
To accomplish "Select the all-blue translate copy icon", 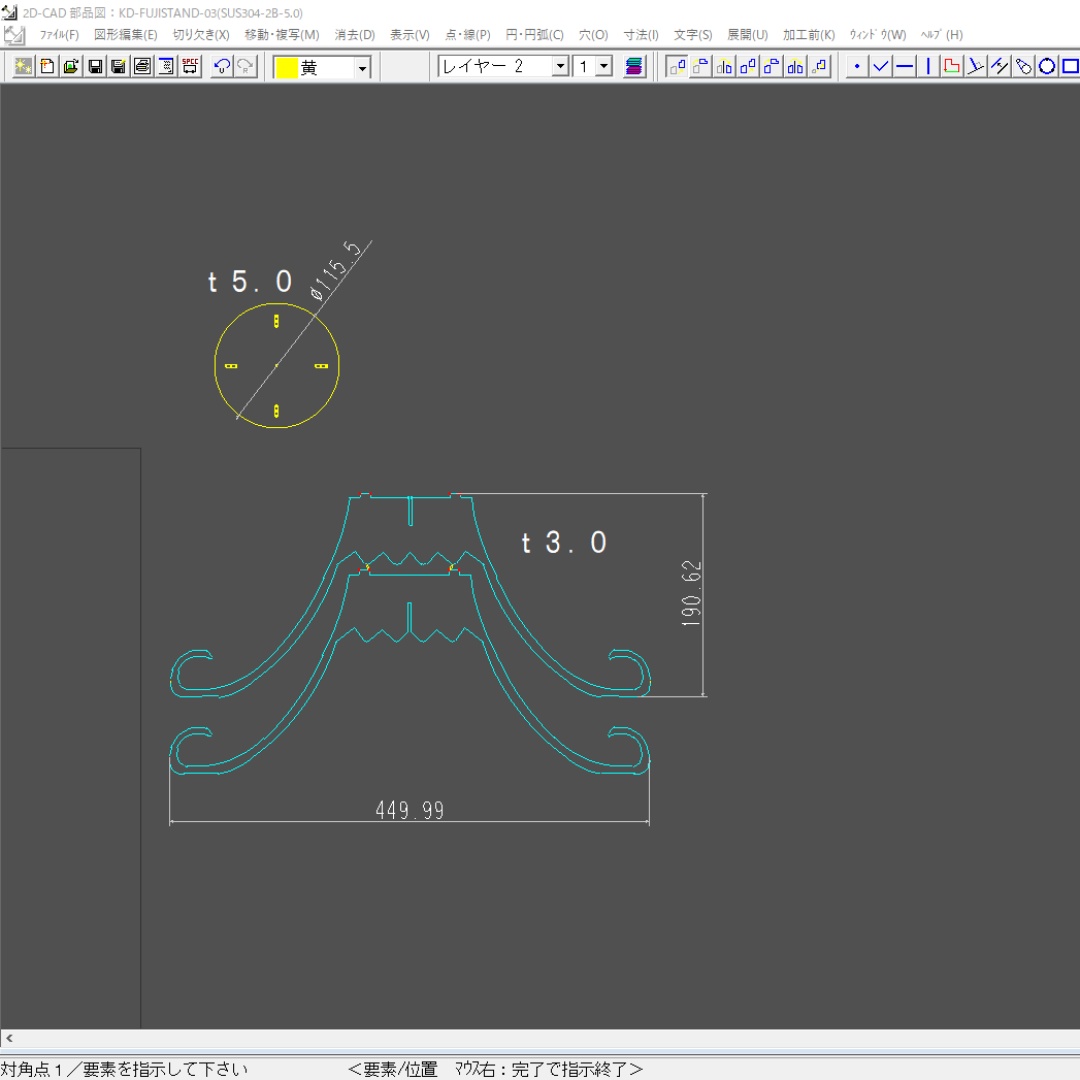I will coord(748,67).
